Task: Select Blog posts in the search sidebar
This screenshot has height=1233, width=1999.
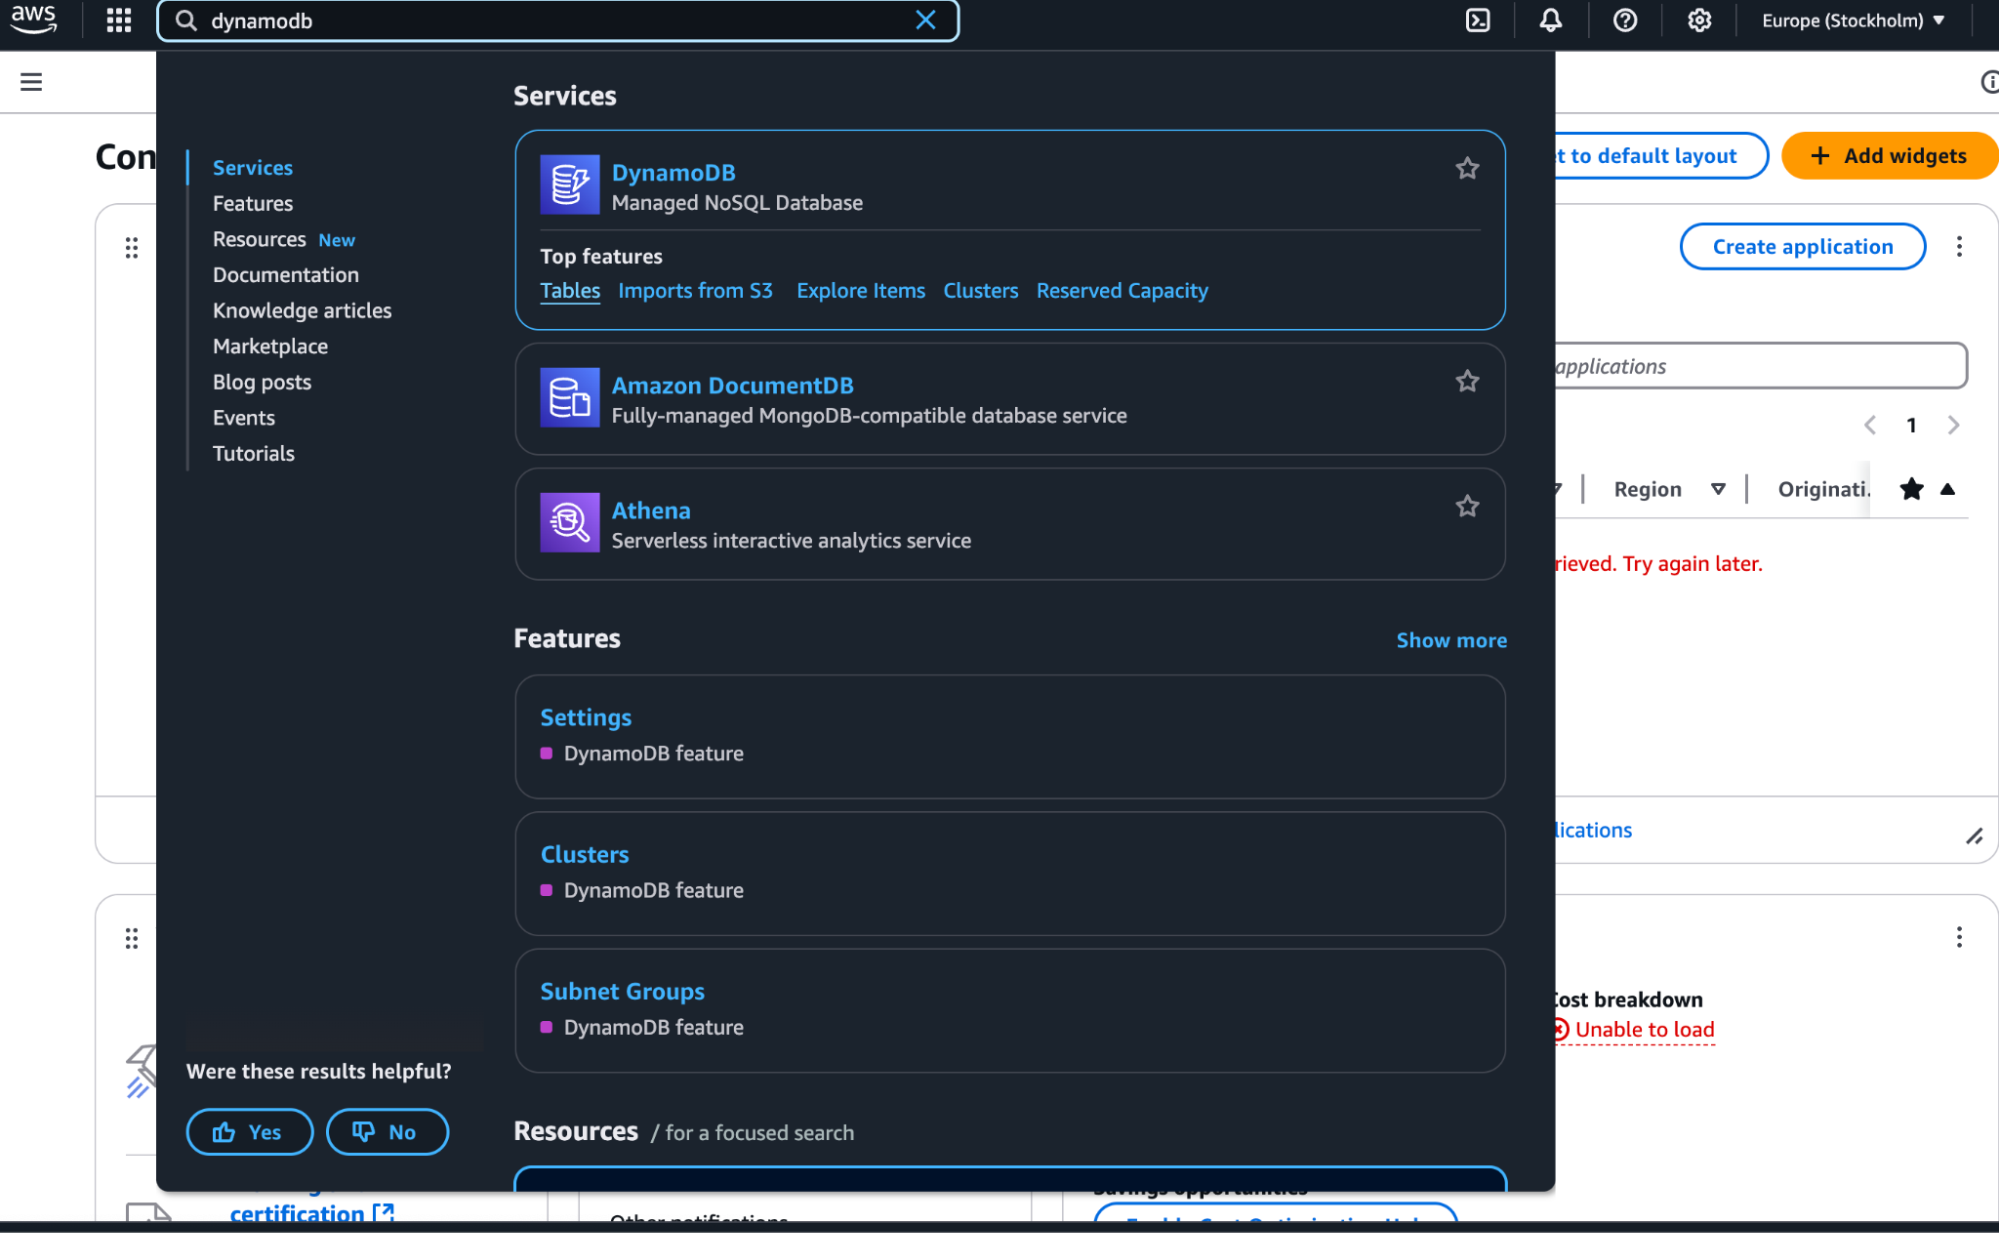Action: (262, 382)
